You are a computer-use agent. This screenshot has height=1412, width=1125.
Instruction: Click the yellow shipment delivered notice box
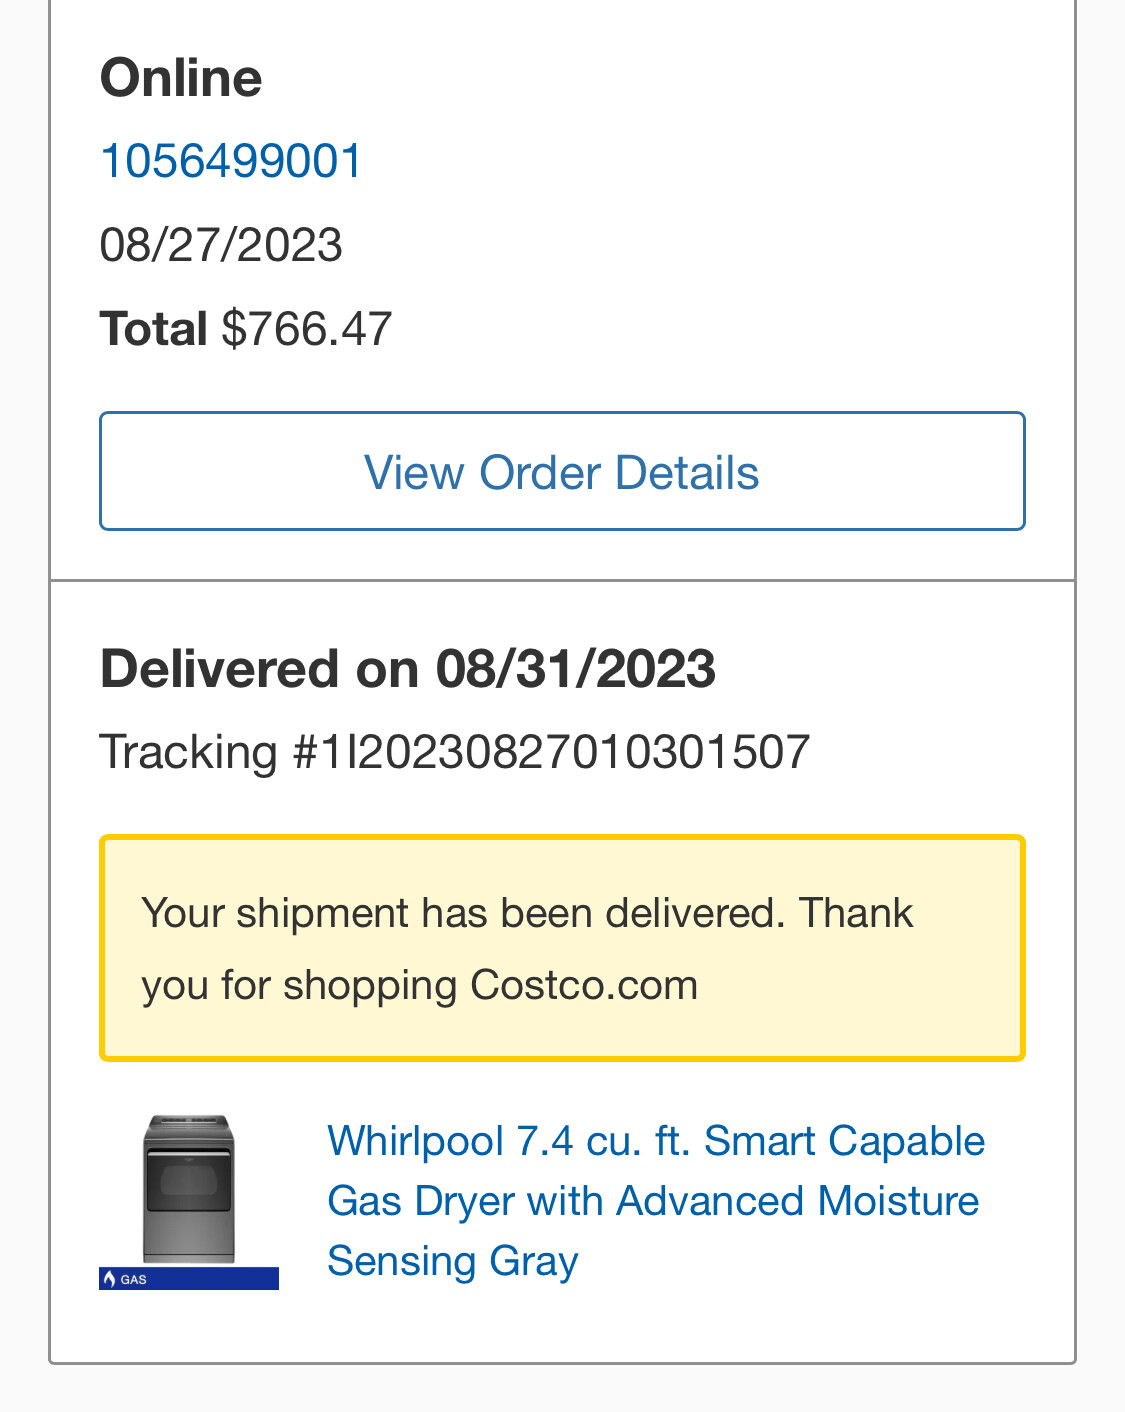562,948
